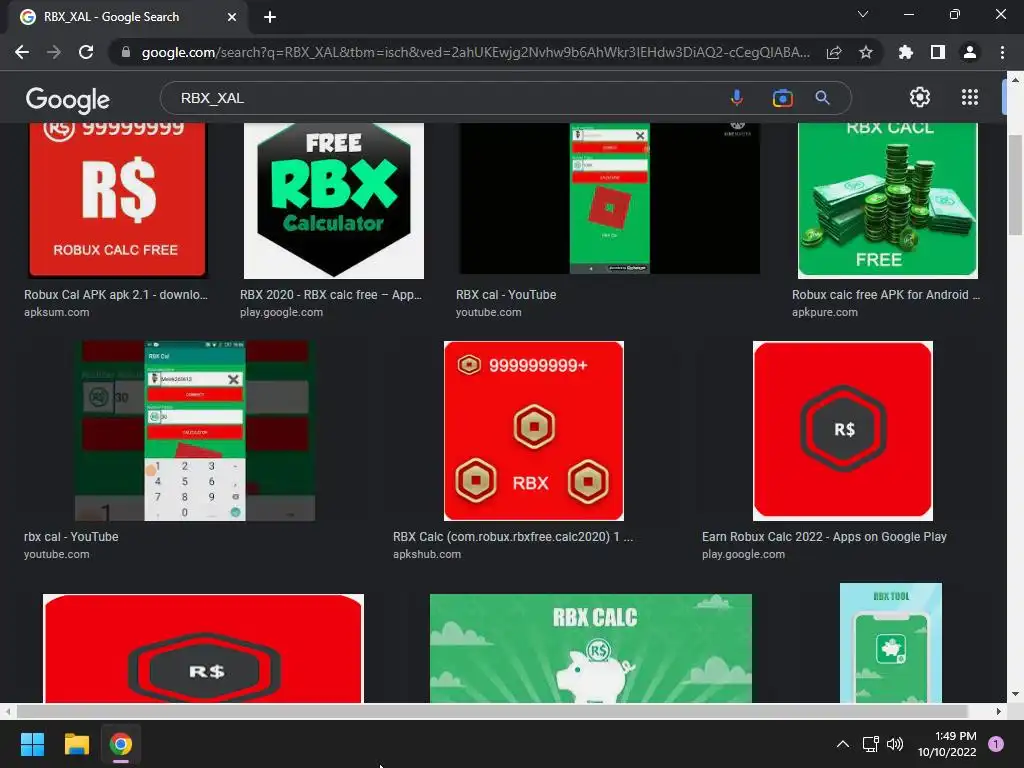Open RBX CACL Free coins image
Screen dimensions: 1024x768
pyautogui.click(x=888, y=200)
